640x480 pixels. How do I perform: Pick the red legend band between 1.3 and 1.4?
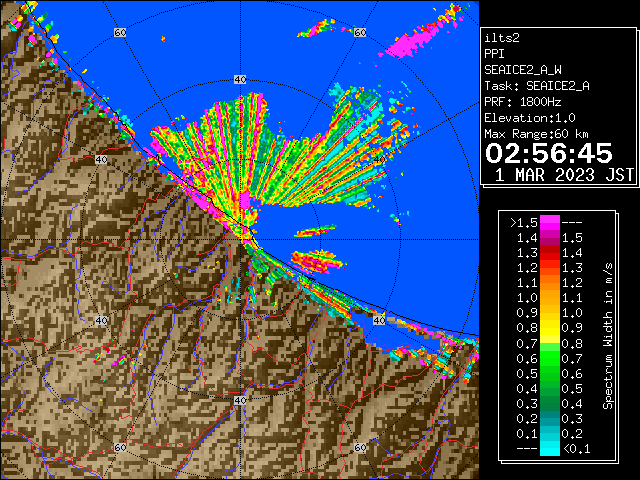(550, 253)
